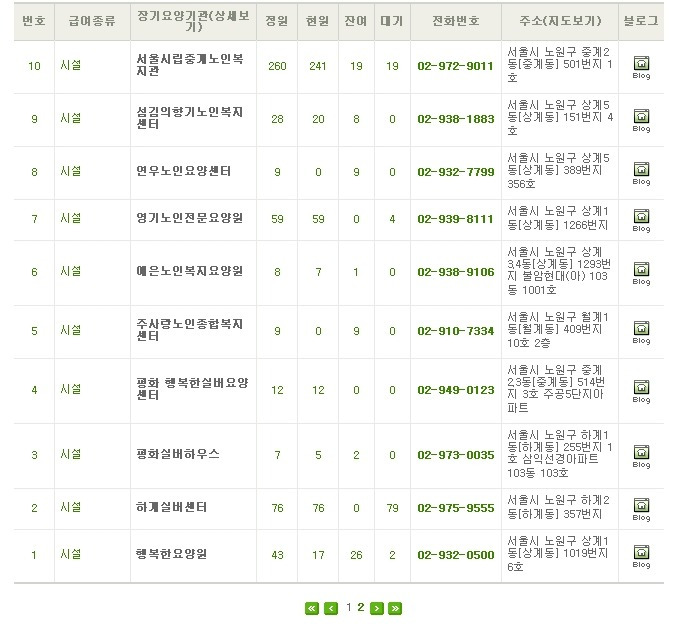
Task: Show map for address 주공5단지아파트
Action: tap(556, 389)
